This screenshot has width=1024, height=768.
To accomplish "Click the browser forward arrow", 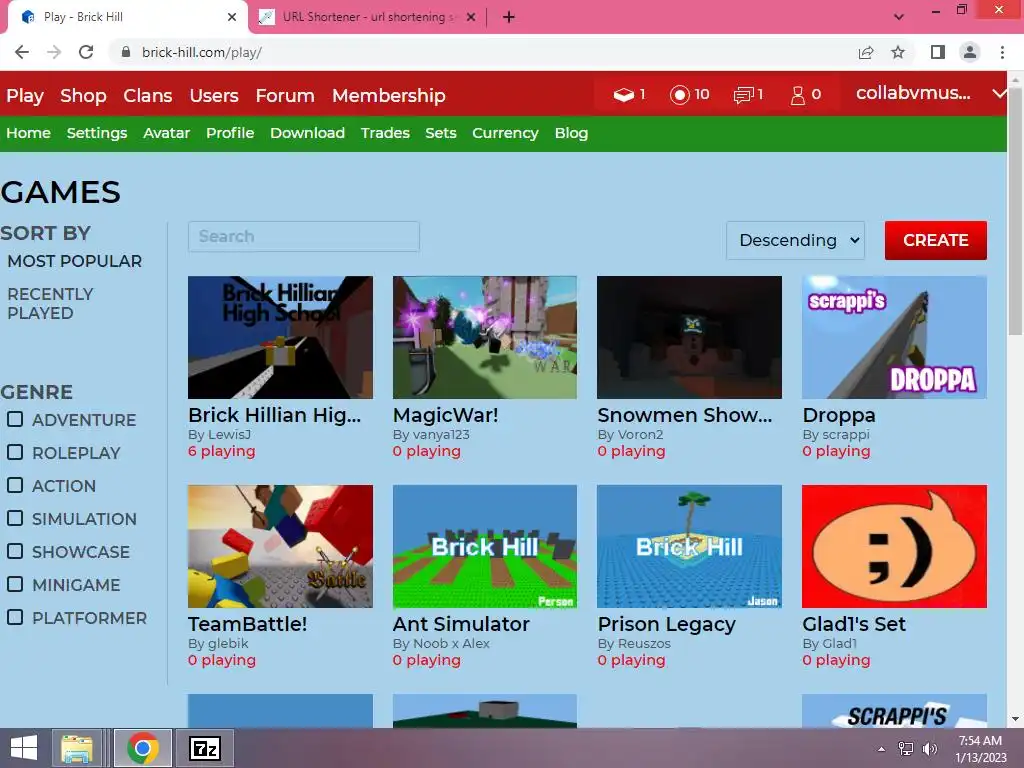I will pyautogui.click(x=54, y=52).
